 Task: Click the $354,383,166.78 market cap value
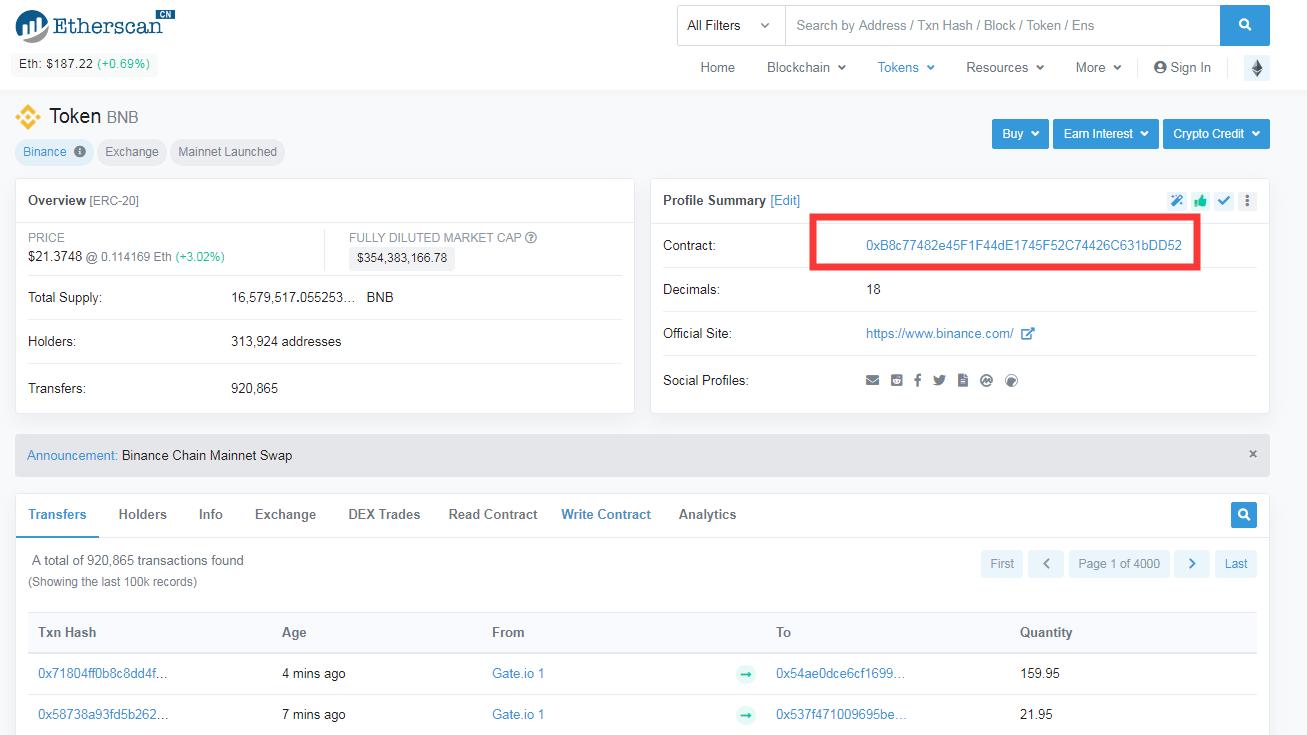tap(402, 259)
